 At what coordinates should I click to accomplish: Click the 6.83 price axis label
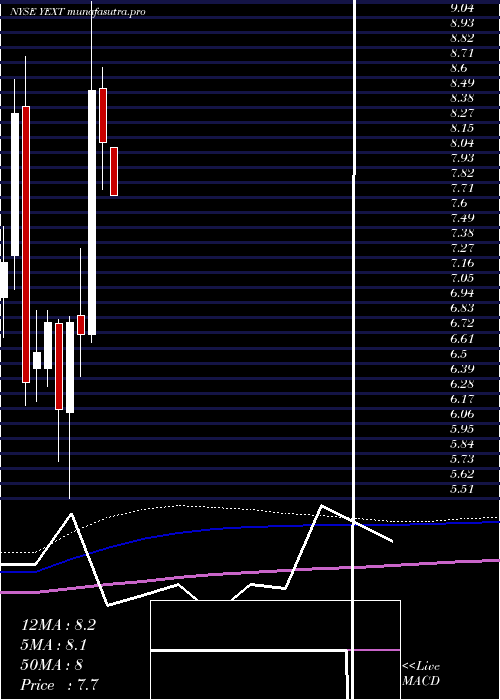462,308
